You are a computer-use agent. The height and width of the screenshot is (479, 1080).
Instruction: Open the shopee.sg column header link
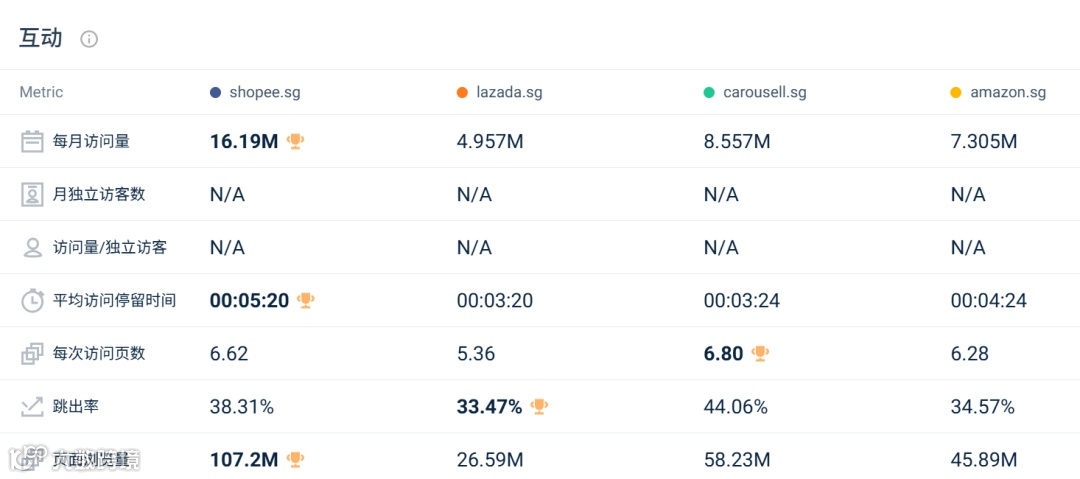[x=264, y=92]
